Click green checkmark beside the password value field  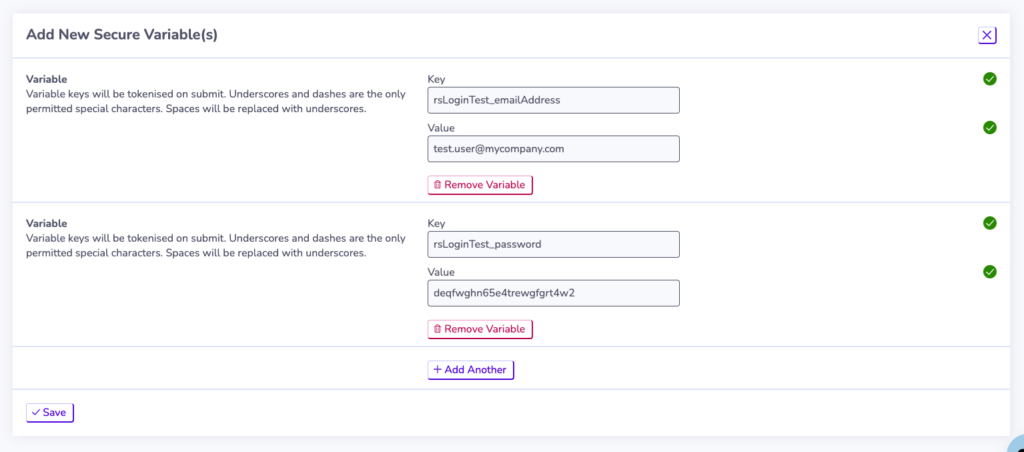989,271
